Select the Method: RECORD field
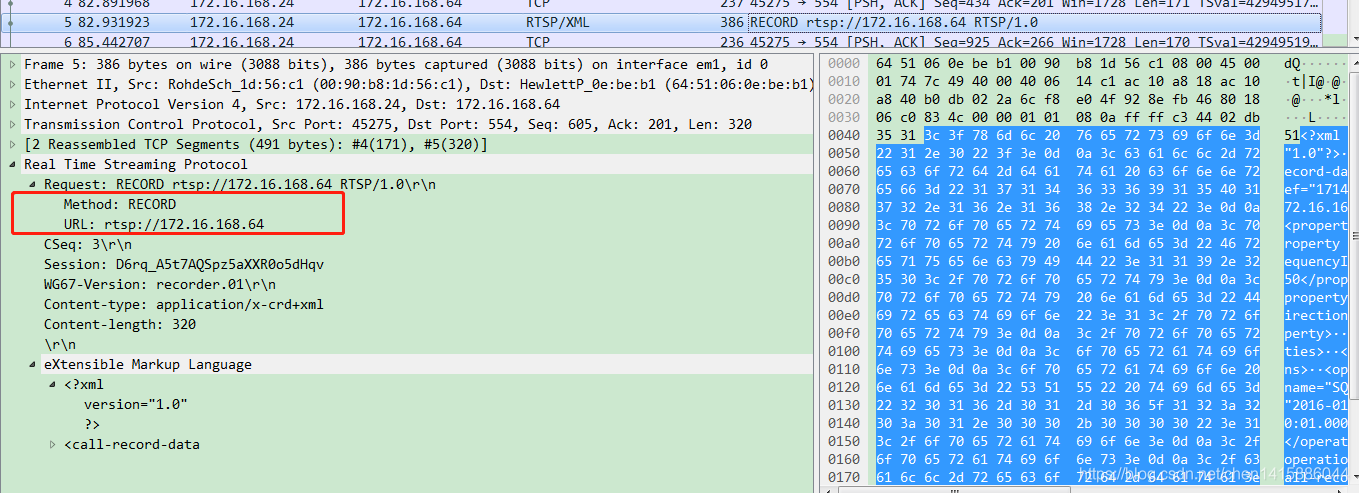This screenshot has height=493, width=1359. pos(120,204)
